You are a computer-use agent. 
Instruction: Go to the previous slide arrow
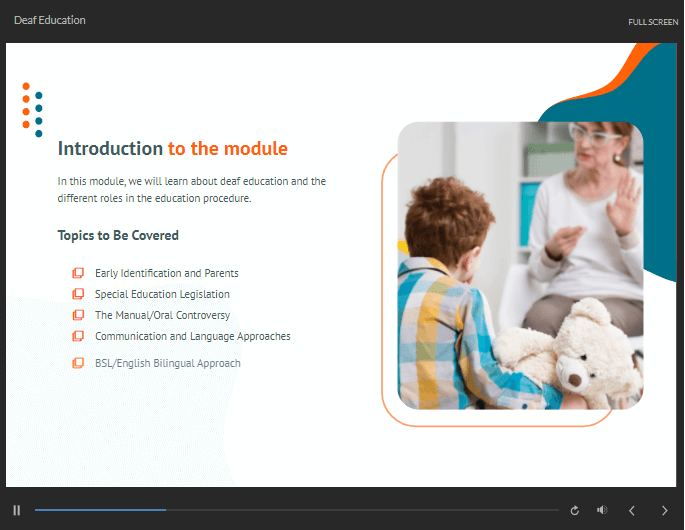pos(632,510)
